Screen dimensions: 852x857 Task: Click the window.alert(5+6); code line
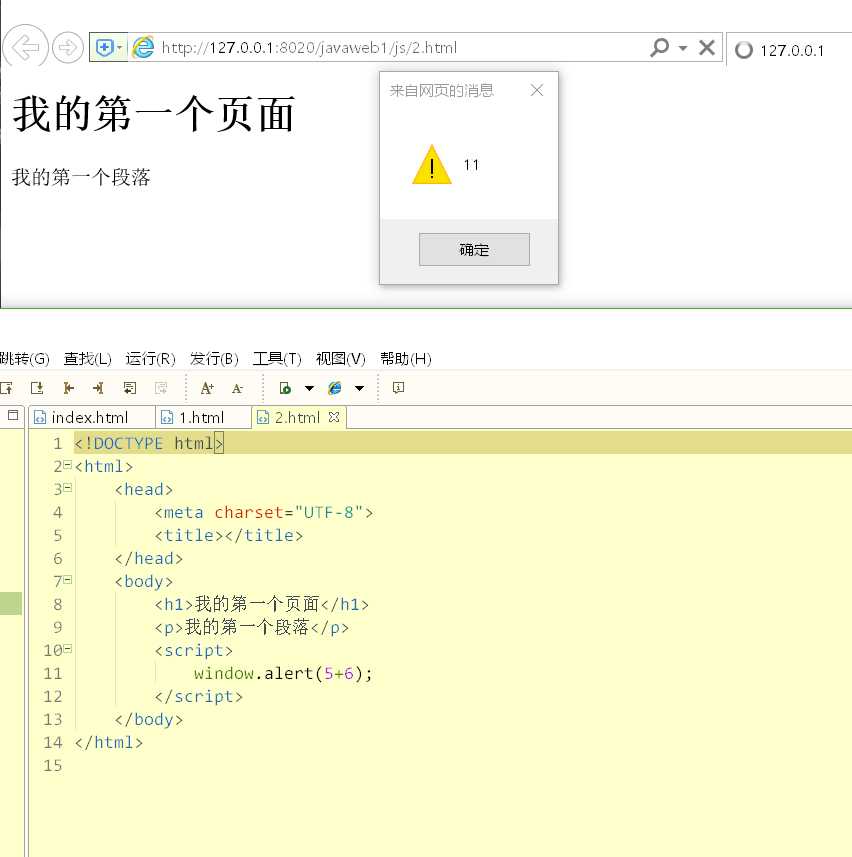pos(283,673)
